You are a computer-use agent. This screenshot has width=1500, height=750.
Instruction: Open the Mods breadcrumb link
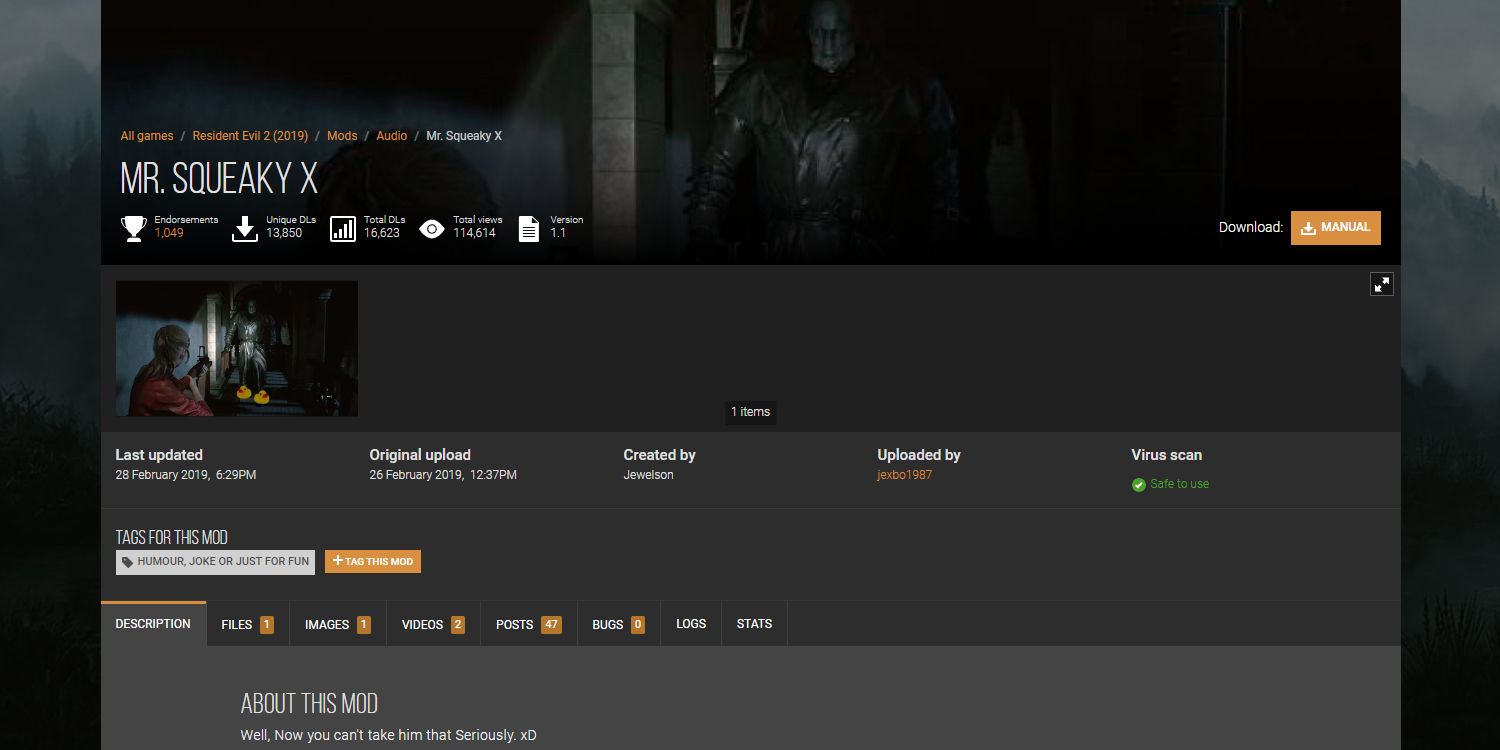click(342, 136)
